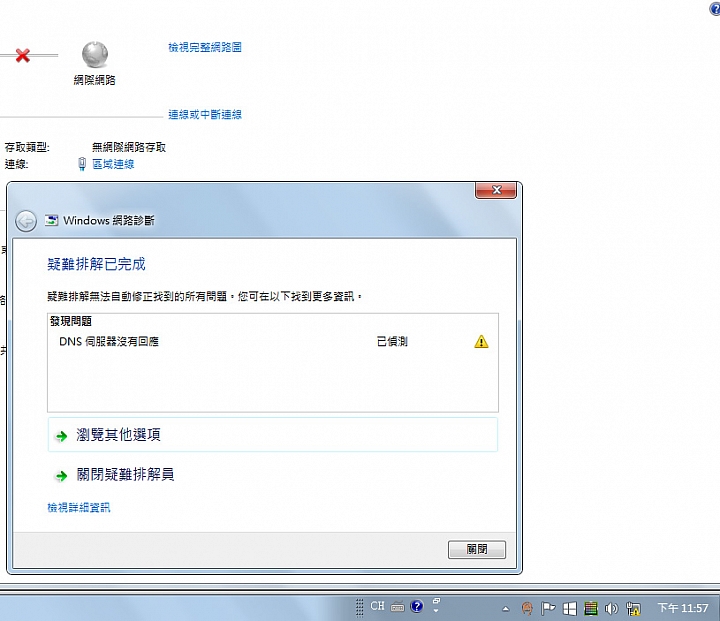Click help icon at top right corner
The image size is (720, 621).
[715, 8]
